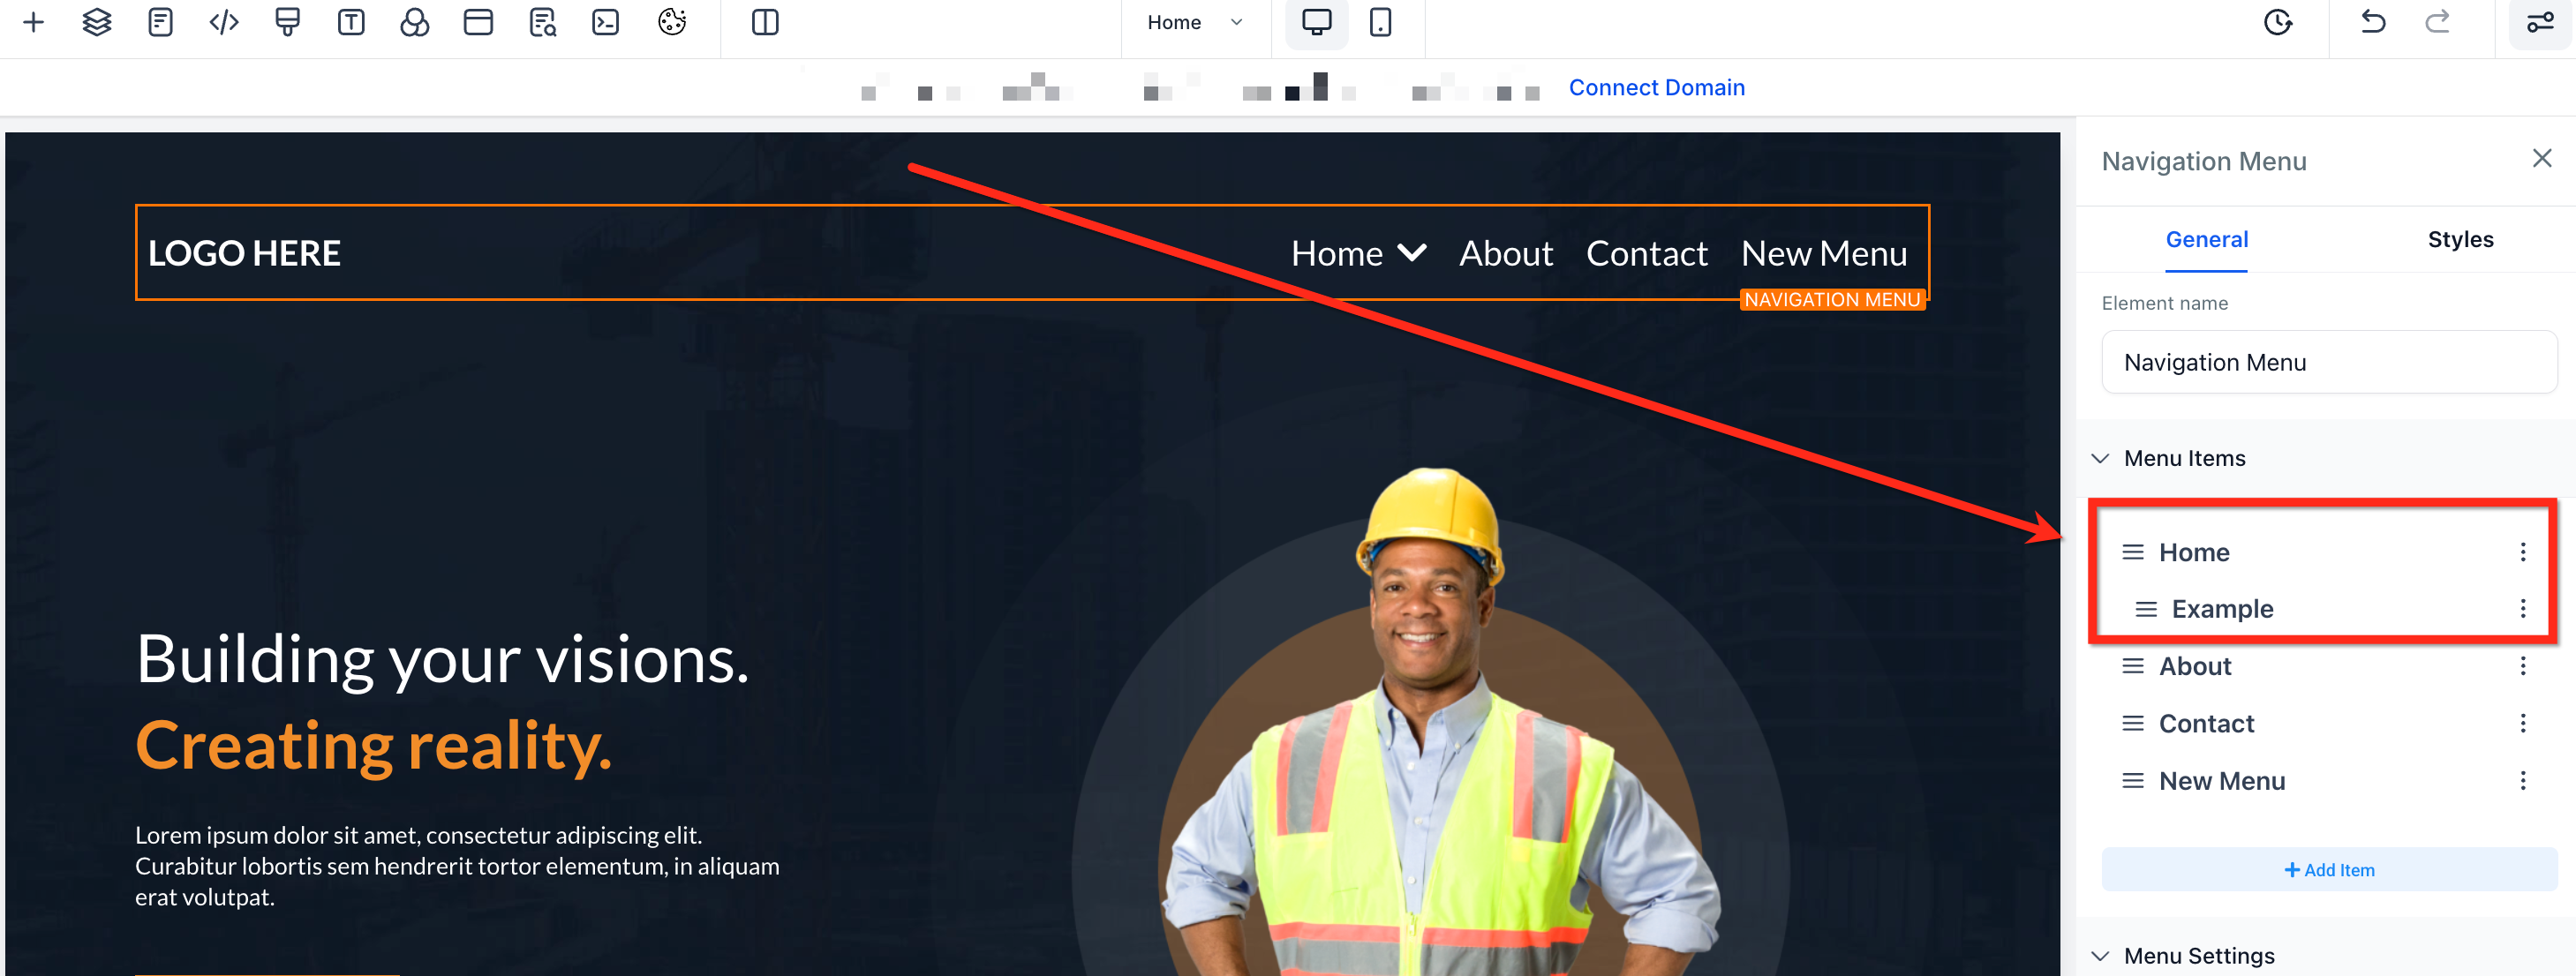The height and width of the screenshot is (976, 2576).
Task: Click the version history clock icon
Action: pyautogui.click(x=2277, y=22)
